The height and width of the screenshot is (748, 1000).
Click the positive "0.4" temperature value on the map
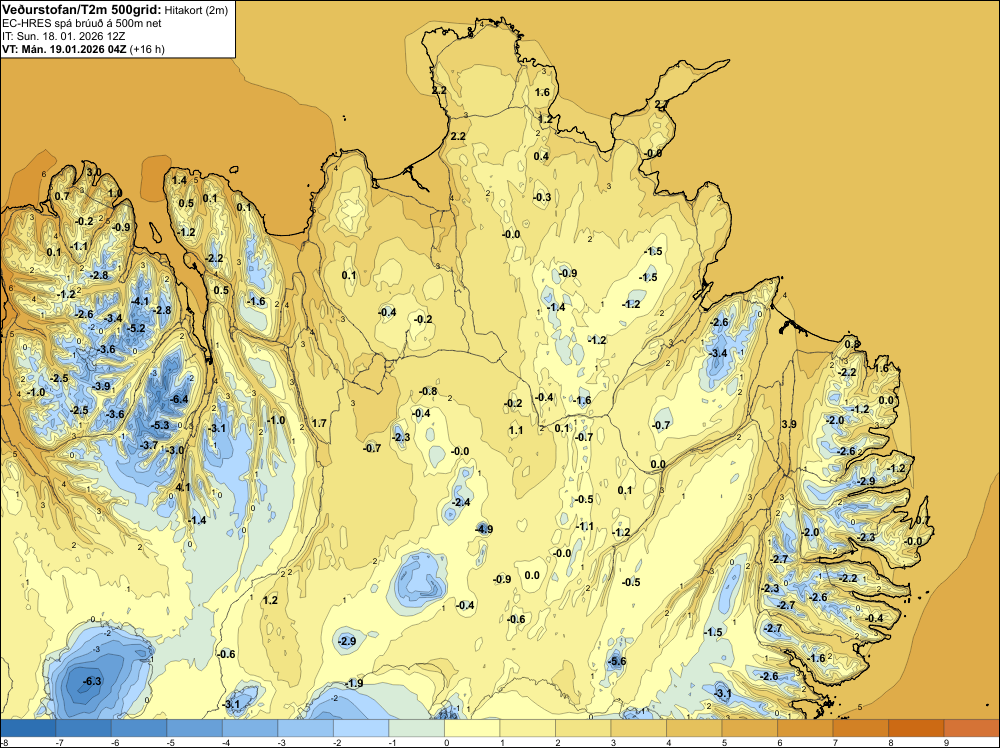[541, 156]
